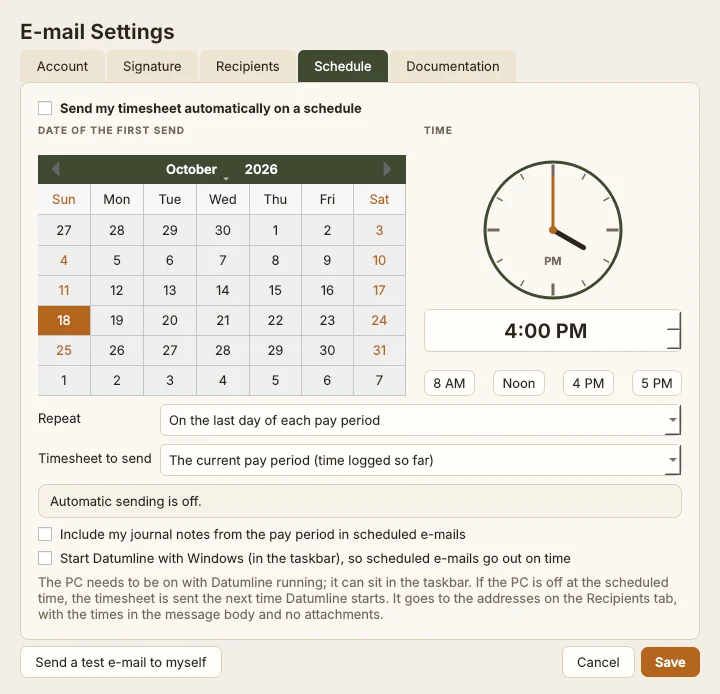This screenshot has width=720, height=694.
Task: Switch to the Account tab
Action: pos(62,66)
